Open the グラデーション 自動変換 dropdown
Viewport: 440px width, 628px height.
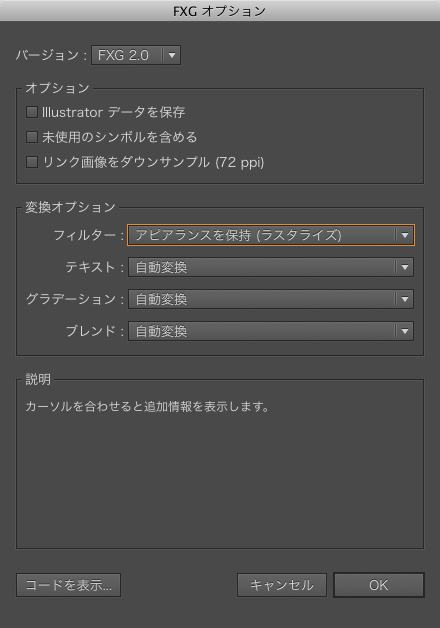point(271,299)
